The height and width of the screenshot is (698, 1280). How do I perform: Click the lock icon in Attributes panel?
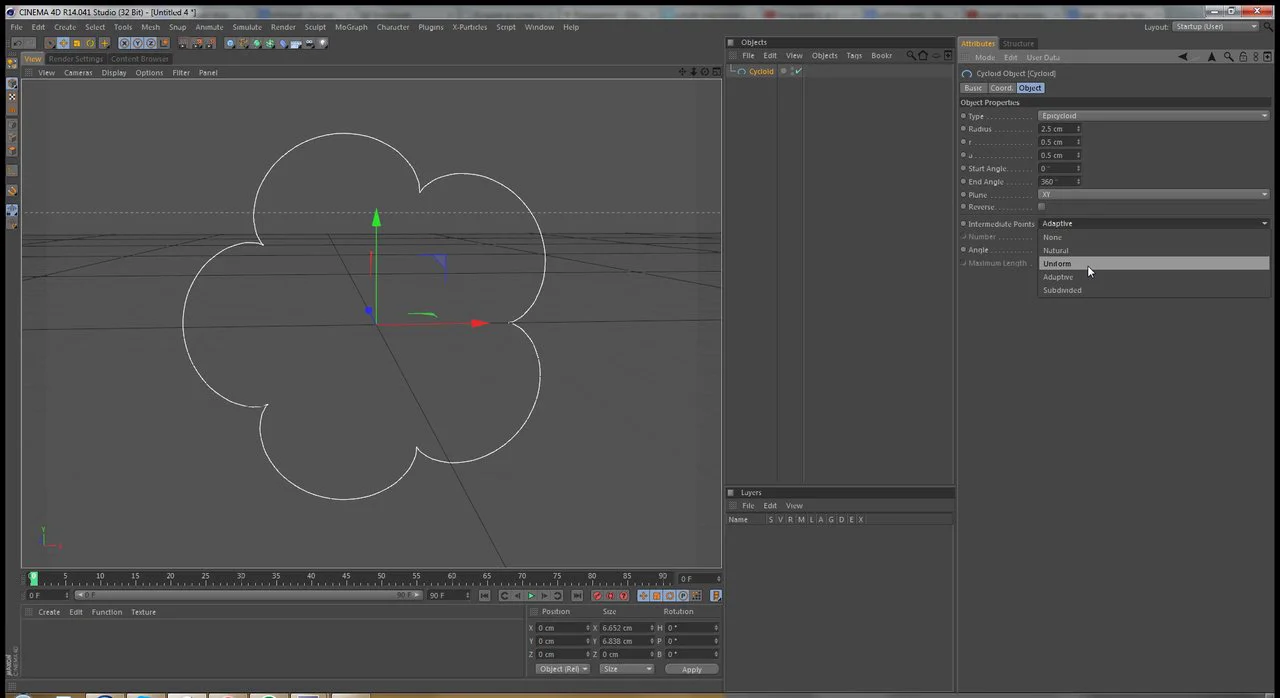(1243, 57)
